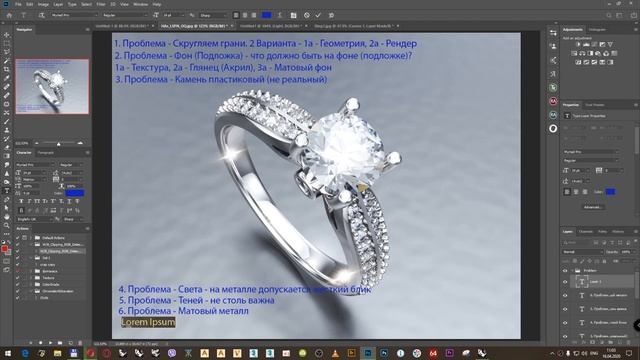Viewport: 640px width, 360px height.
Task: Switch to the Paragraph tab
Action: 46,153
